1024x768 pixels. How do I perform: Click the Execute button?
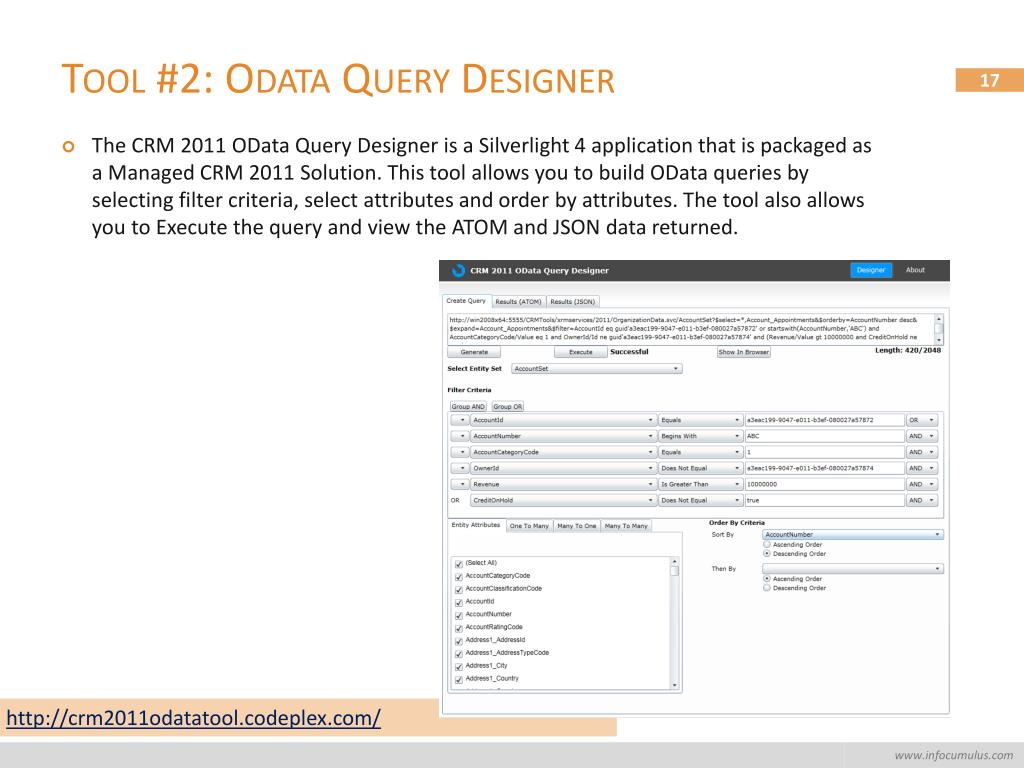(x=581, y=352)
